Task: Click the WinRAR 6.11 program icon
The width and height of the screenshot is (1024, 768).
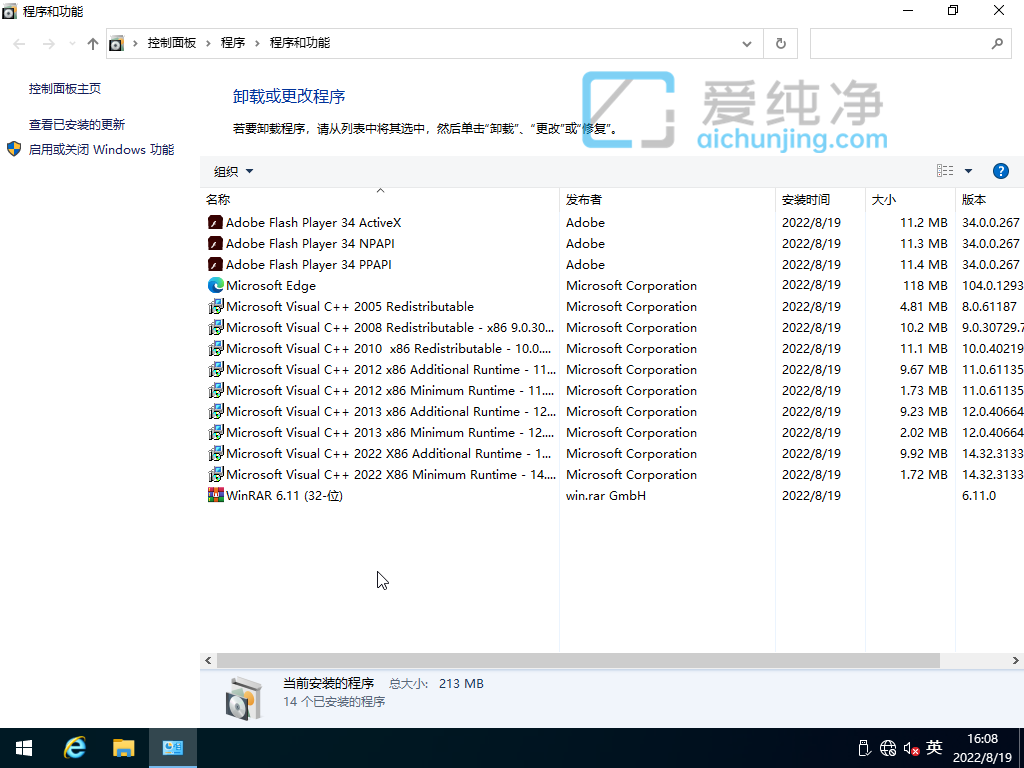Action: [x=216, y=495]
